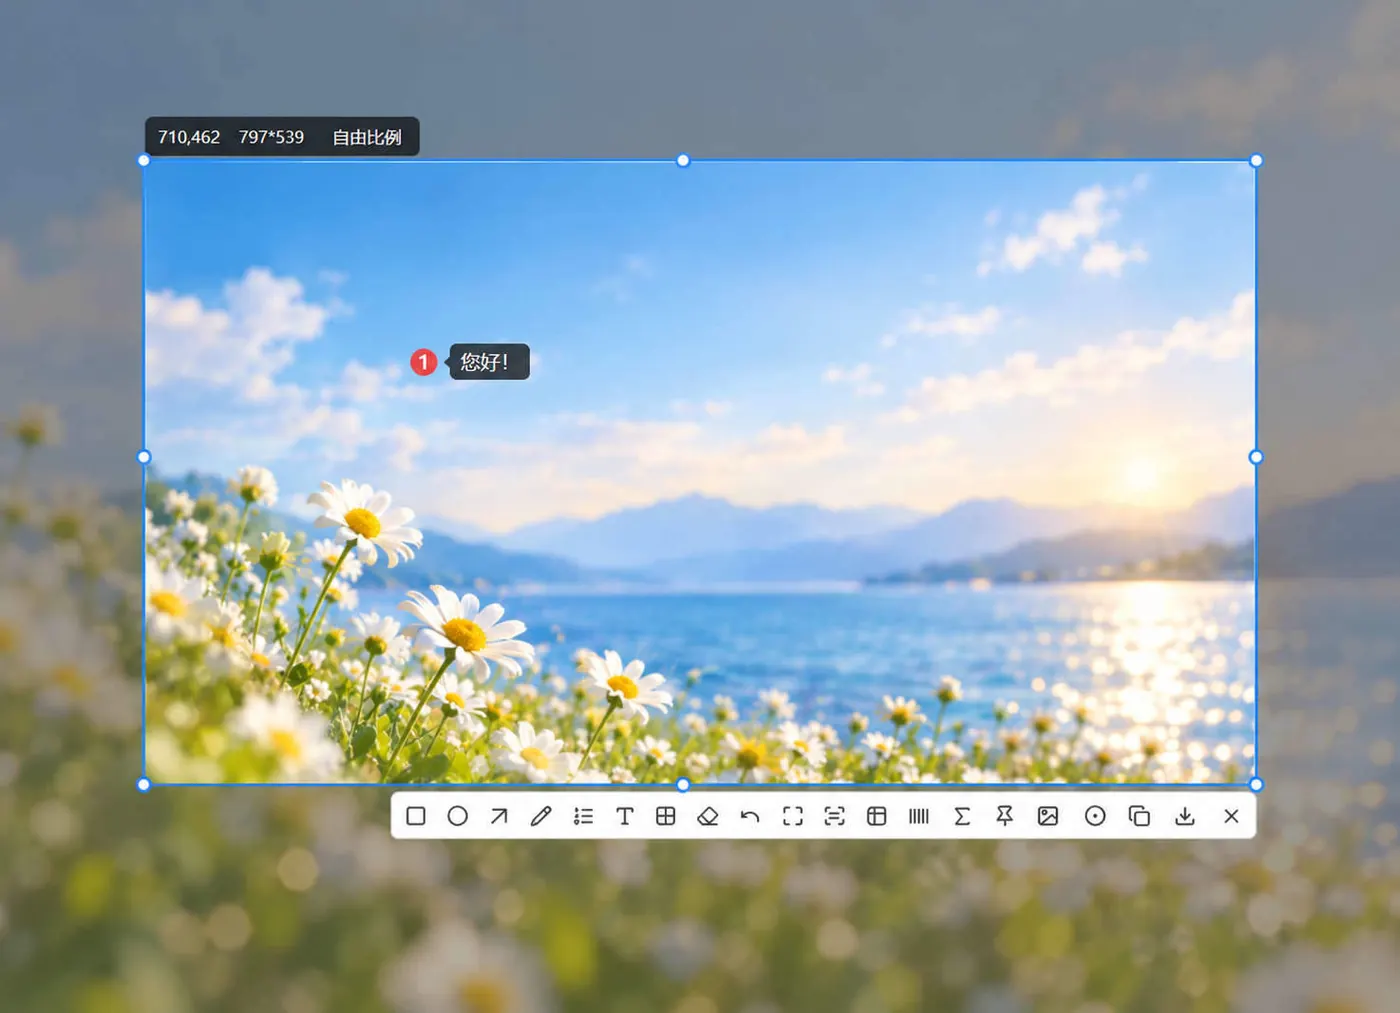Screen dimensions: 1400x1013
Task: Choose the eraser tool
Action: 708,816
